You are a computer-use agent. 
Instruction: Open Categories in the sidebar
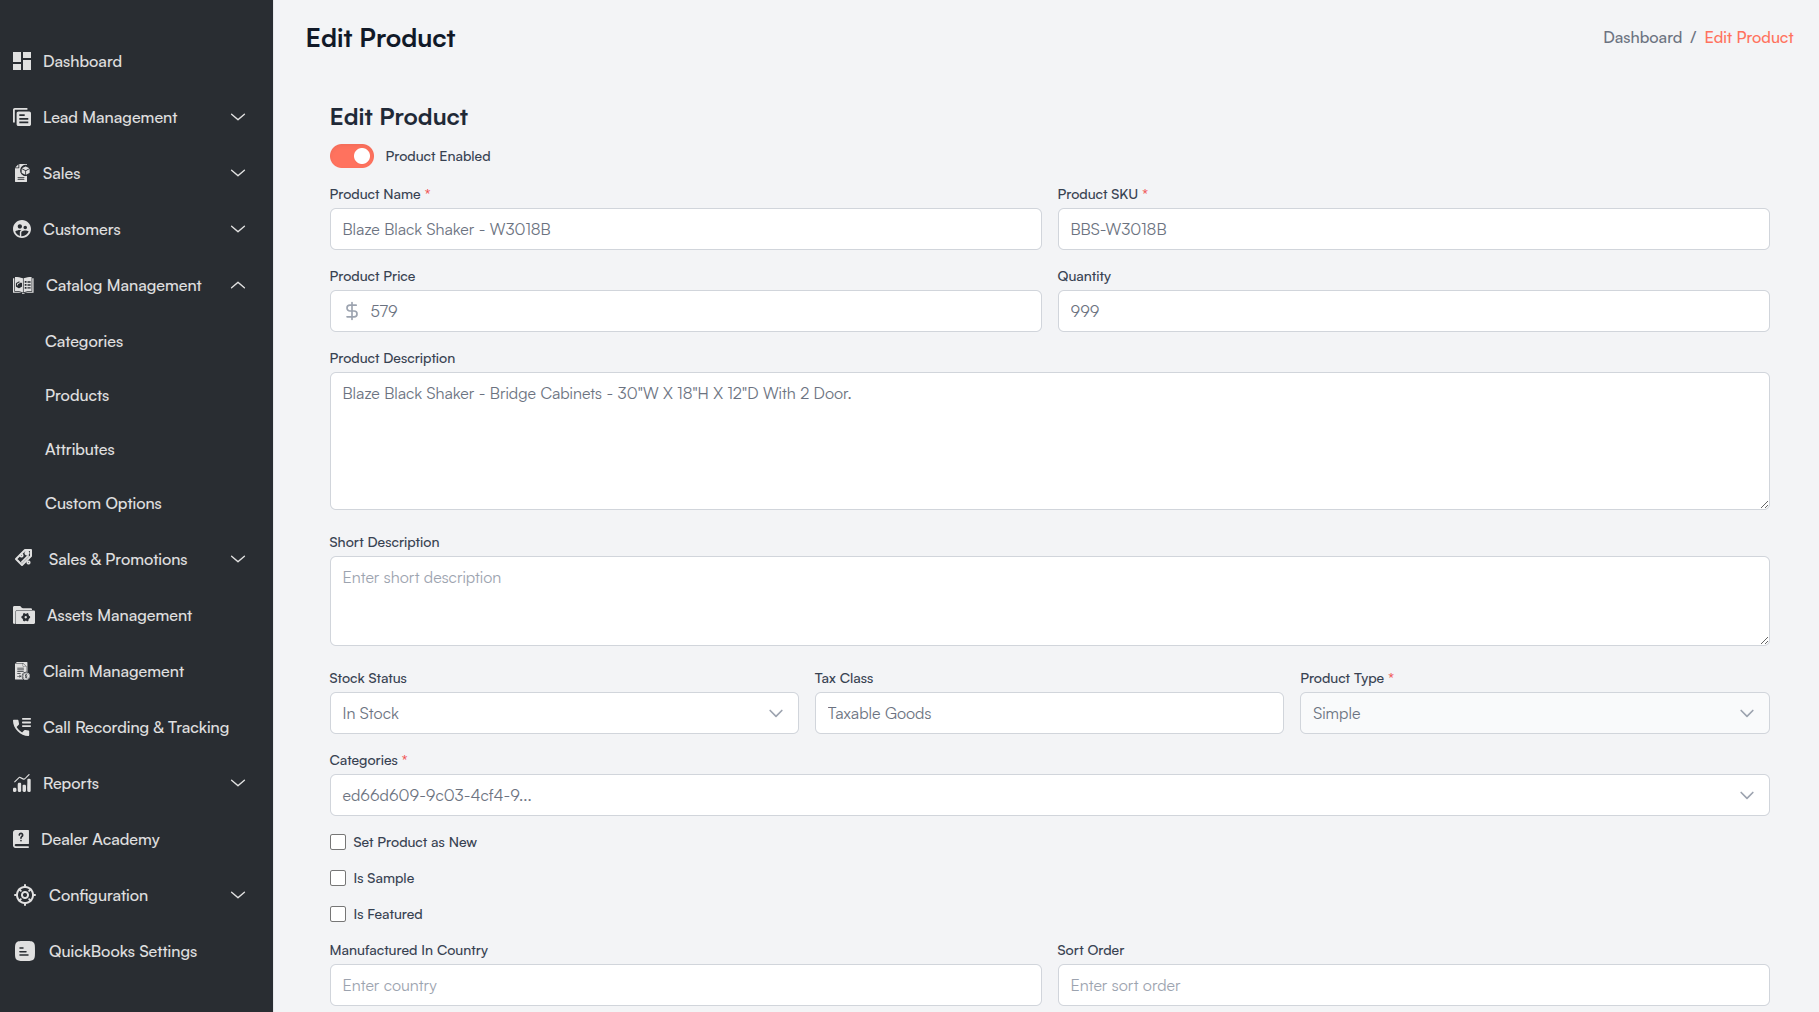pyautogui.click(x=84, y=341)
